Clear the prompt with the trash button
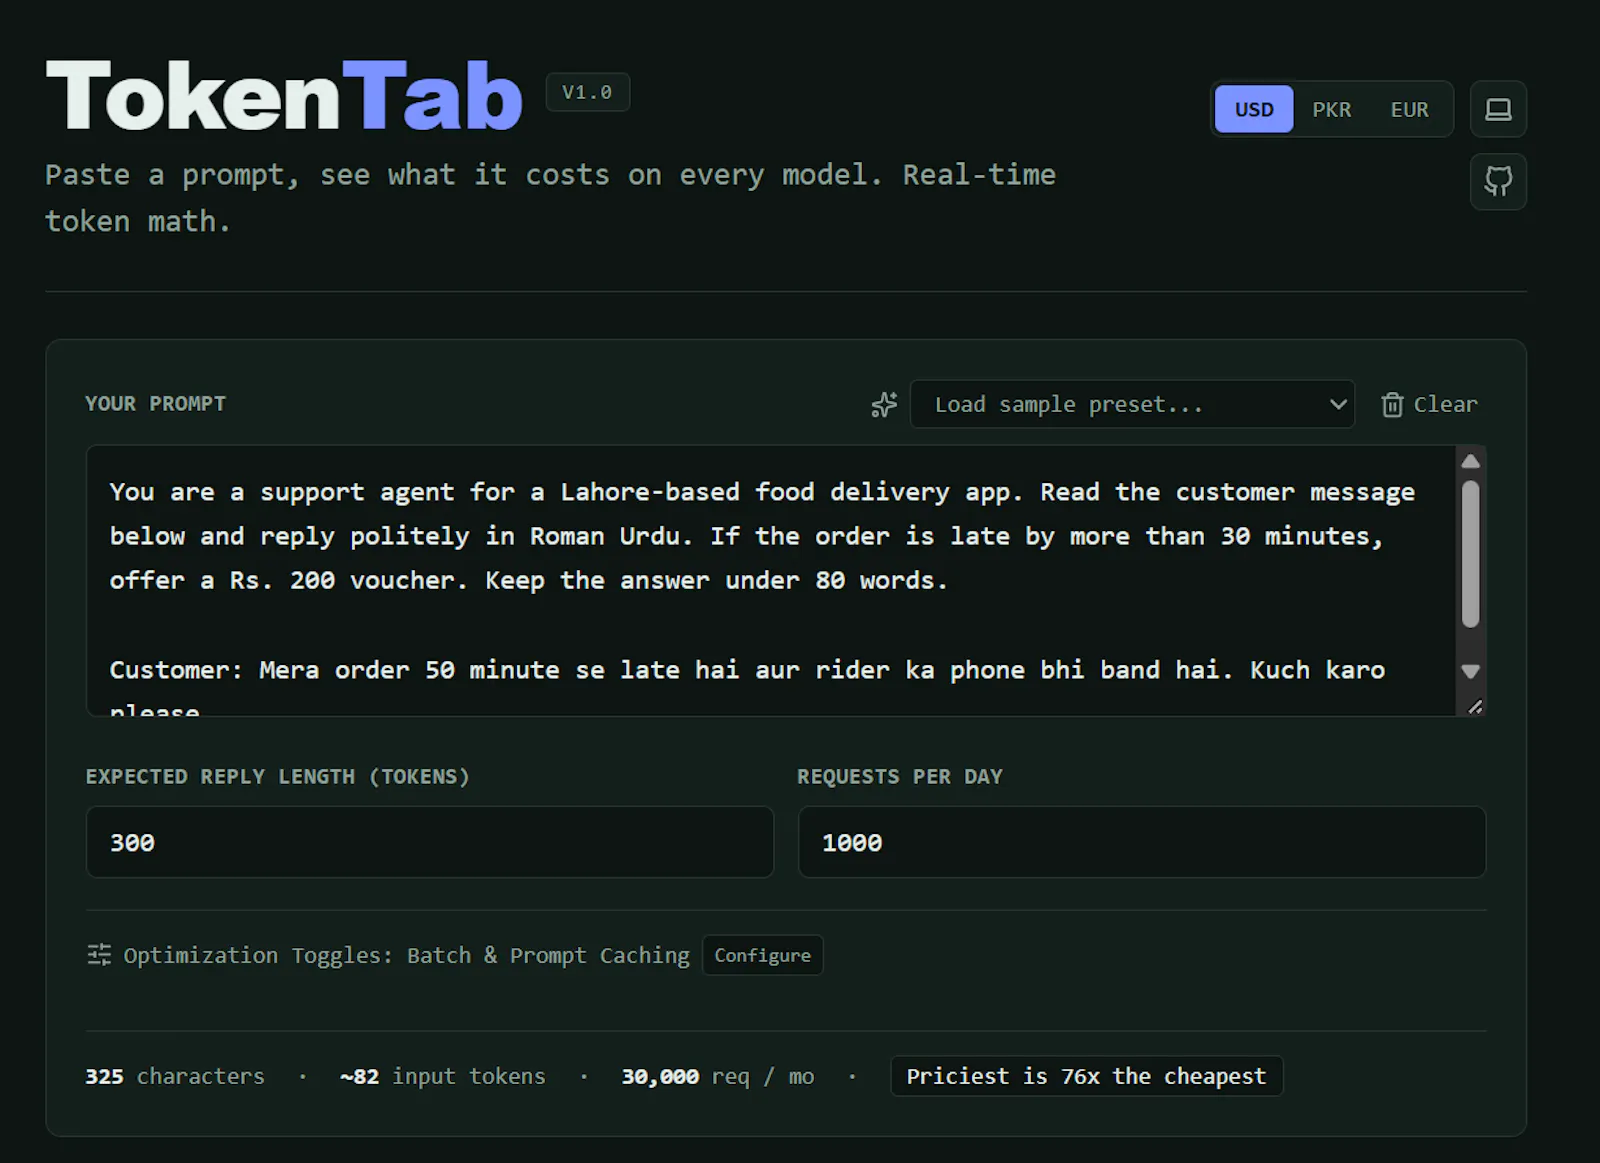 (x=1429, y=404)
